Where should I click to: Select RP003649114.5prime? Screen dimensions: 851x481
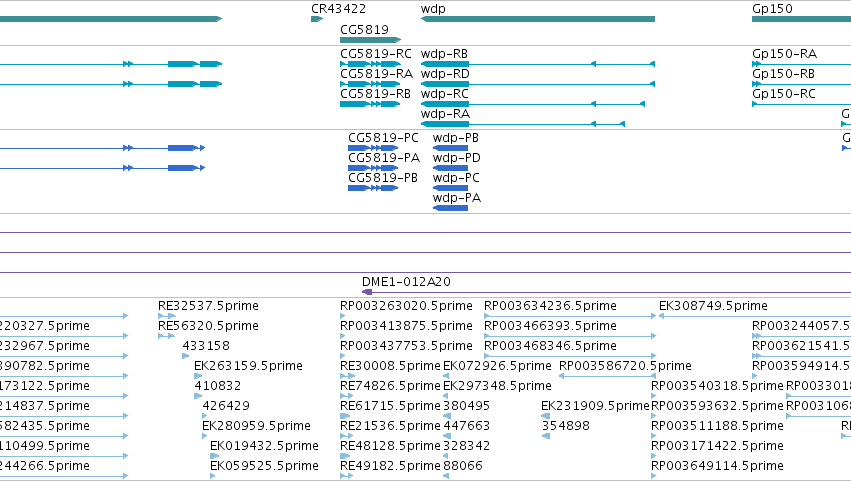coord(717,466)
